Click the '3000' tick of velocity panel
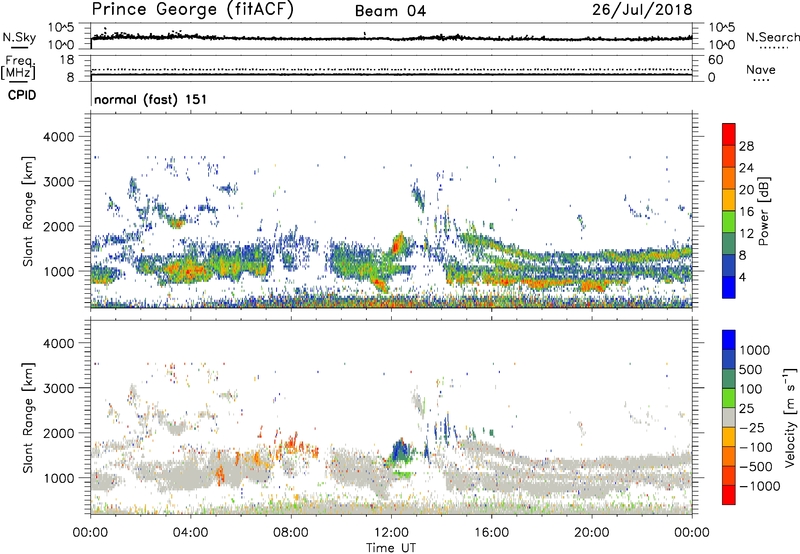The height and width of the screenshot is (554, 800). (59, 388)
